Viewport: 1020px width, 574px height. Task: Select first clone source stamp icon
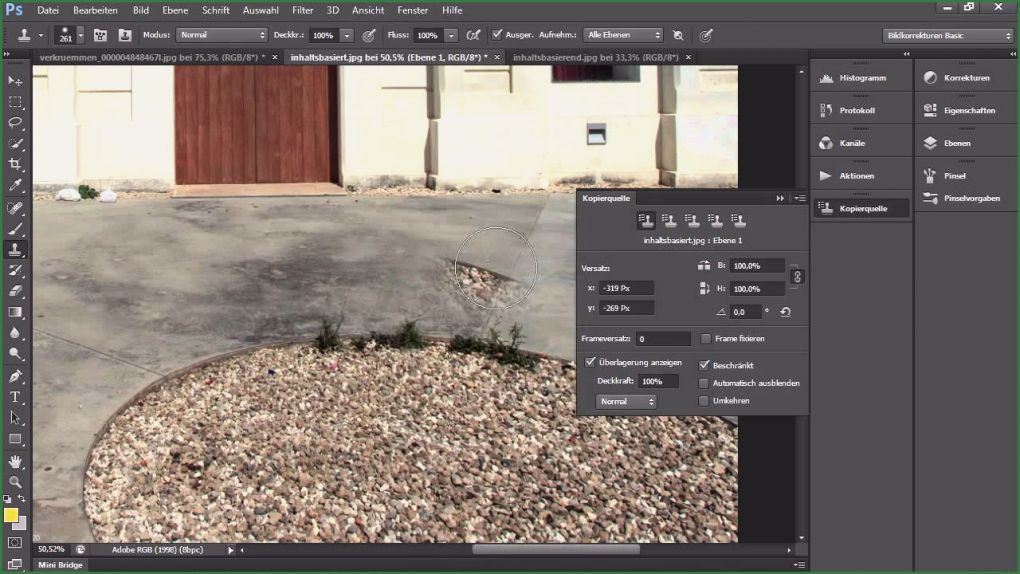(645, 221)
